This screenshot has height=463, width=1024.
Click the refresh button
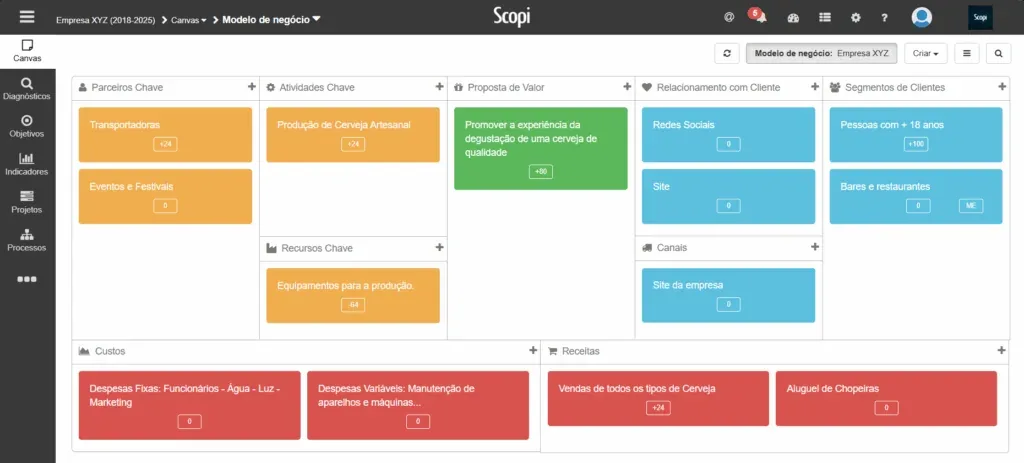click(x=727, y=54)
